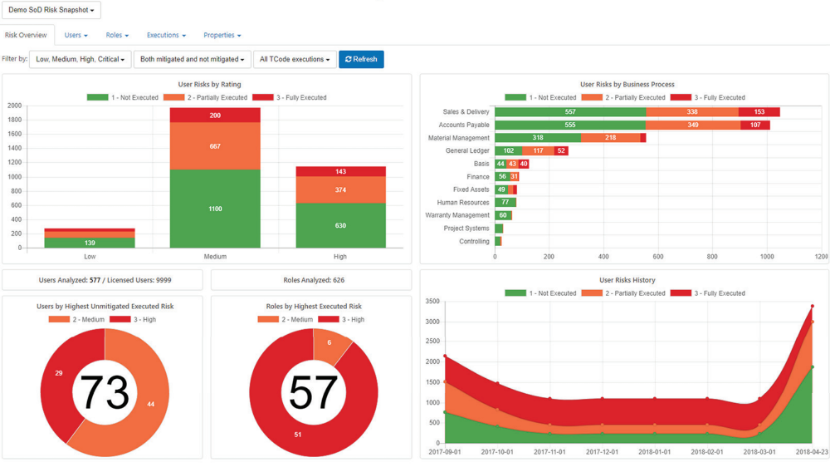Click the 29 red slice in Users donut
The width and height of the screenshot is (830, 468).
coord(58,374)
